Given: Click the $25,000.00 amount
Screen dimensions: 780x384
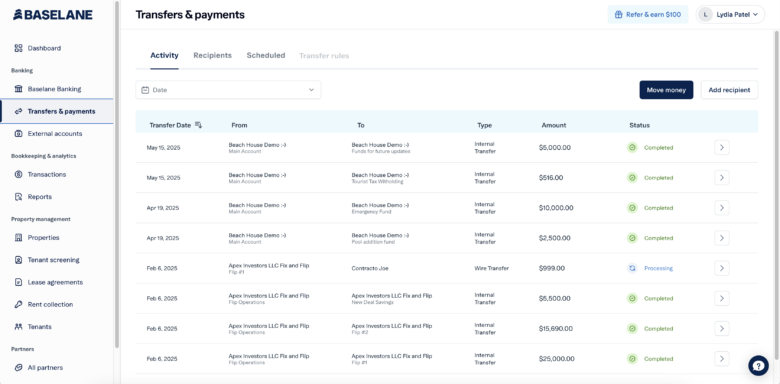Looking at the screenshot, I should [557, 359].
